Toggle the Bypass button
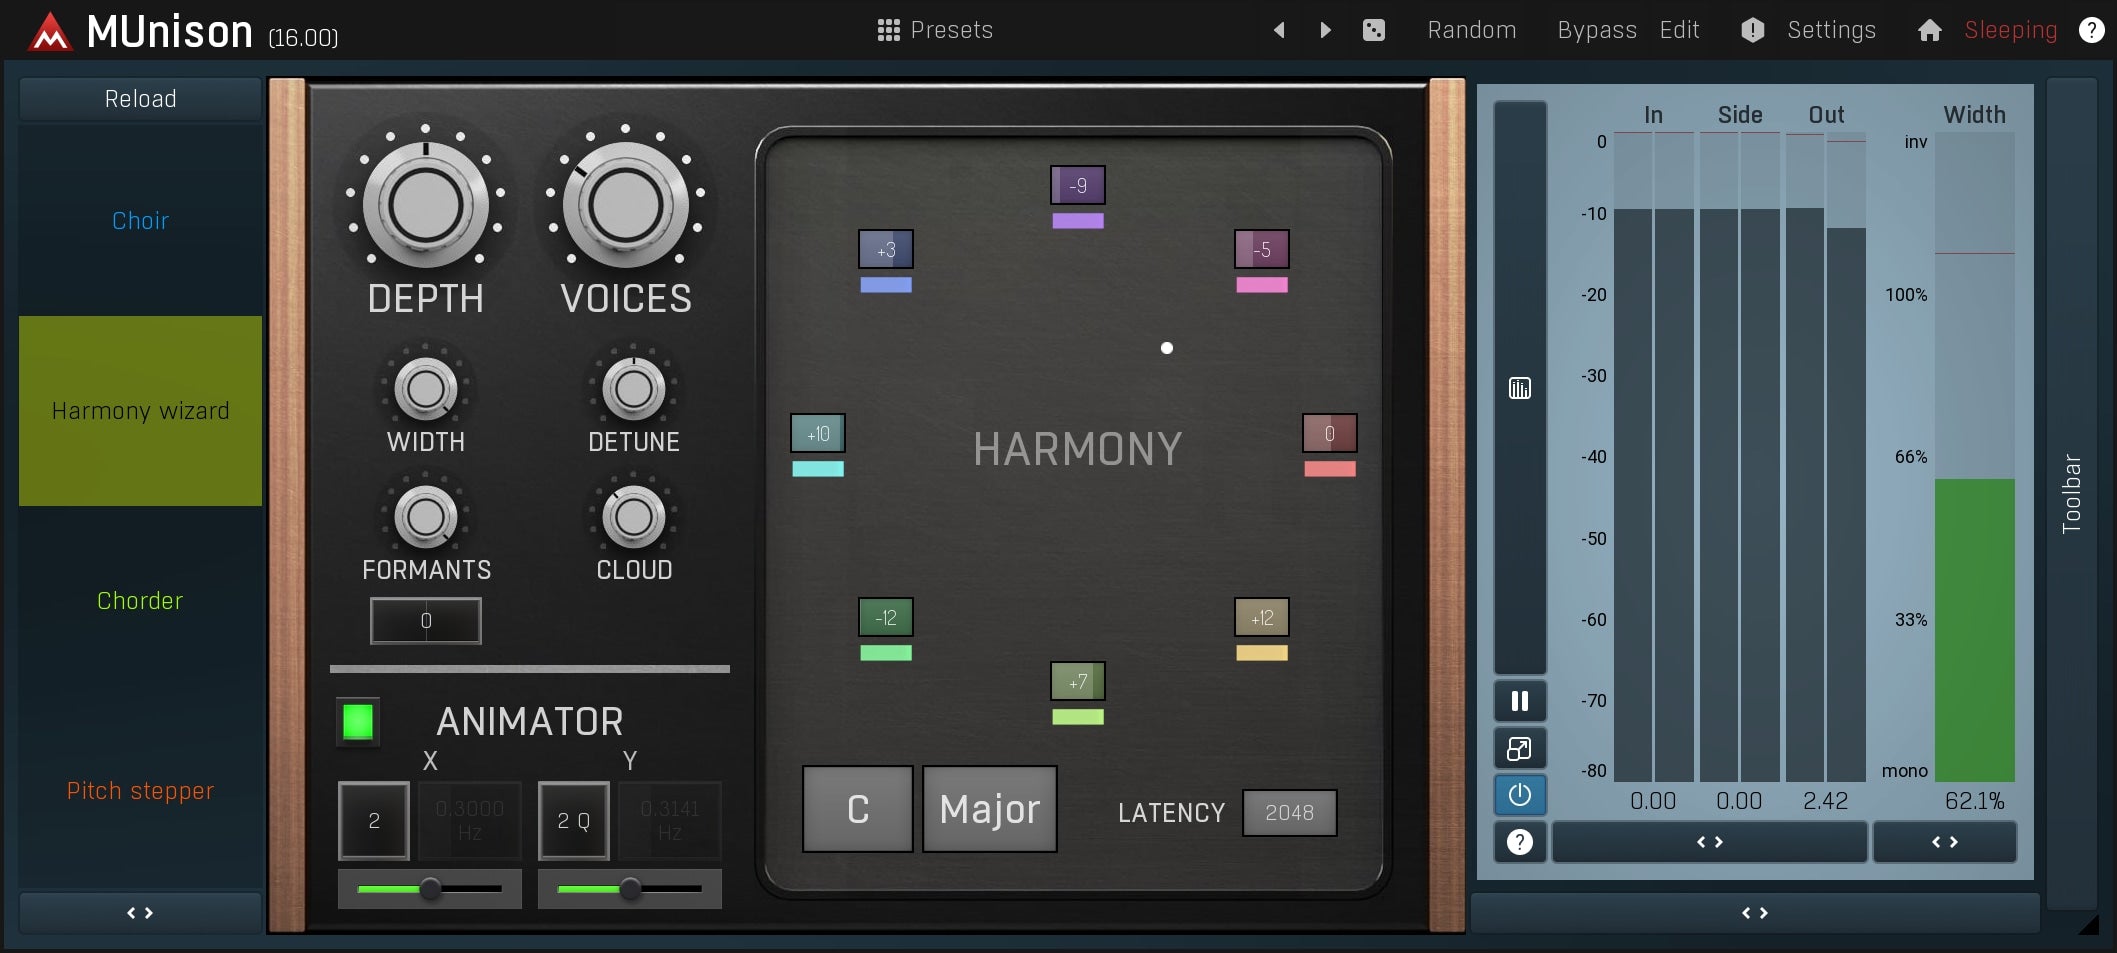This screenshot has width=2117, height=953. coord(1596,30)
